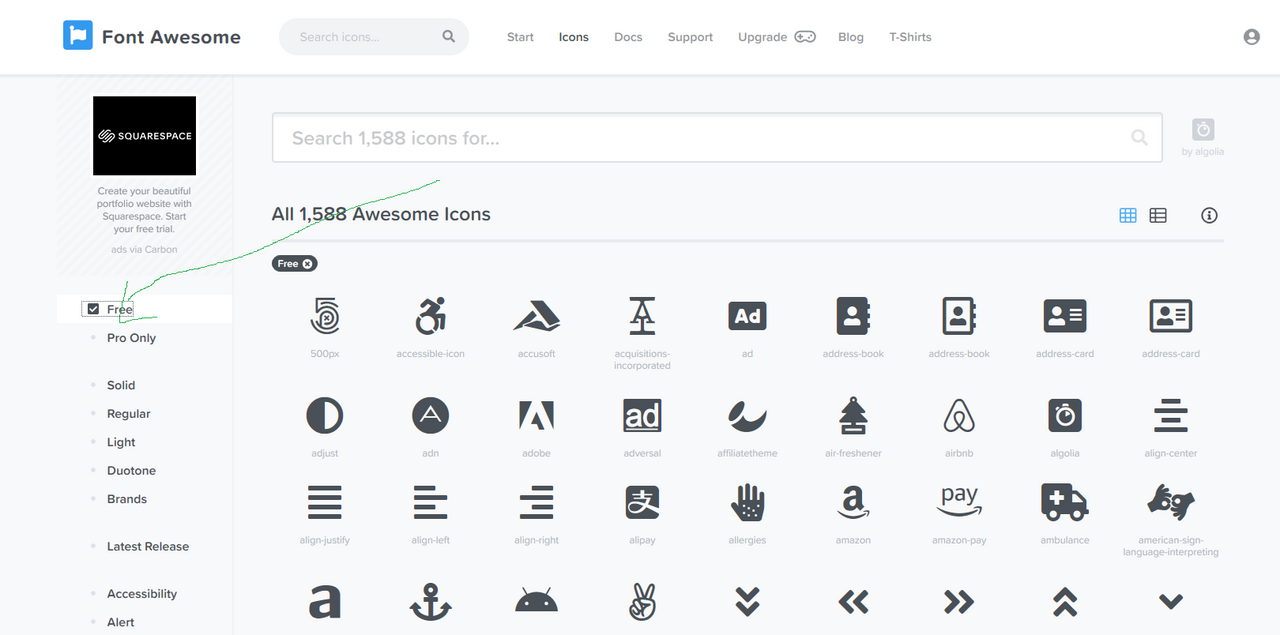The height and width of the screenshot is (635, 1280).
Task: Pick the align-right icon
Action: pyautogui.click(x=536, y=502)
